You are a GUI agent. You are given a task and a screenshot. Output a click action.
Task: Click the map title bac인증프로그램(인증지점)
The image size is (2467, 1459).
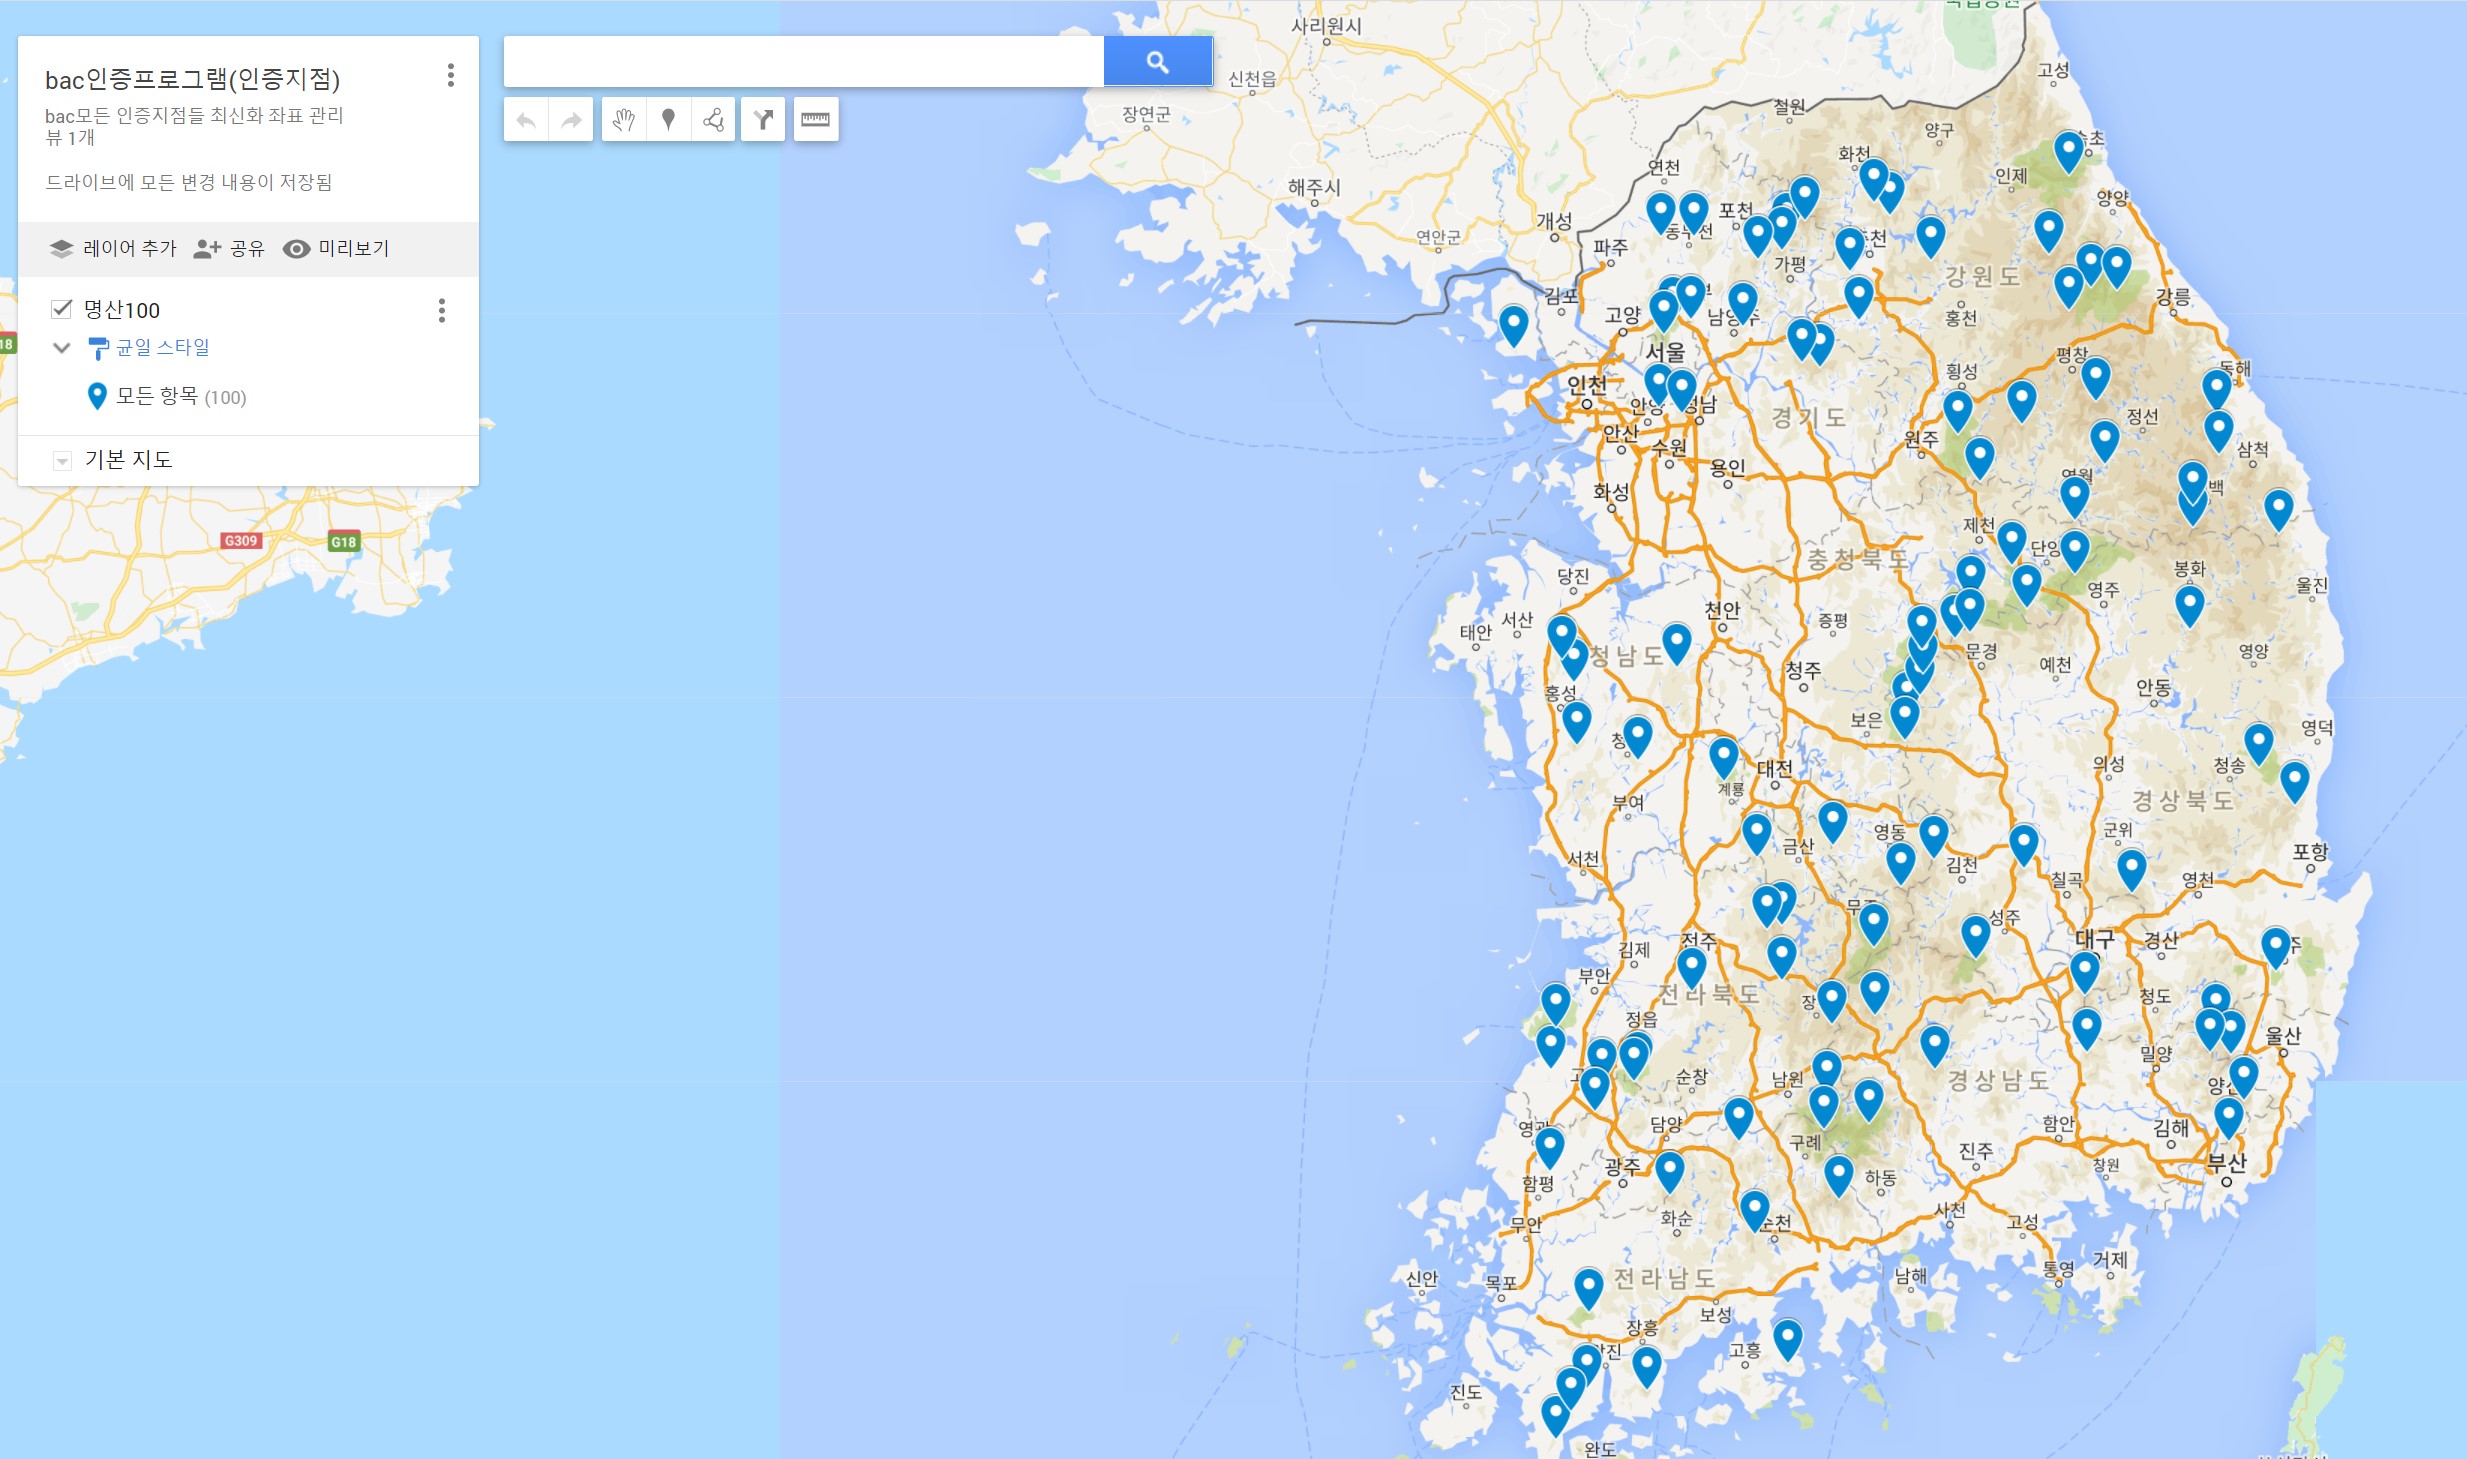coord(193,79)
